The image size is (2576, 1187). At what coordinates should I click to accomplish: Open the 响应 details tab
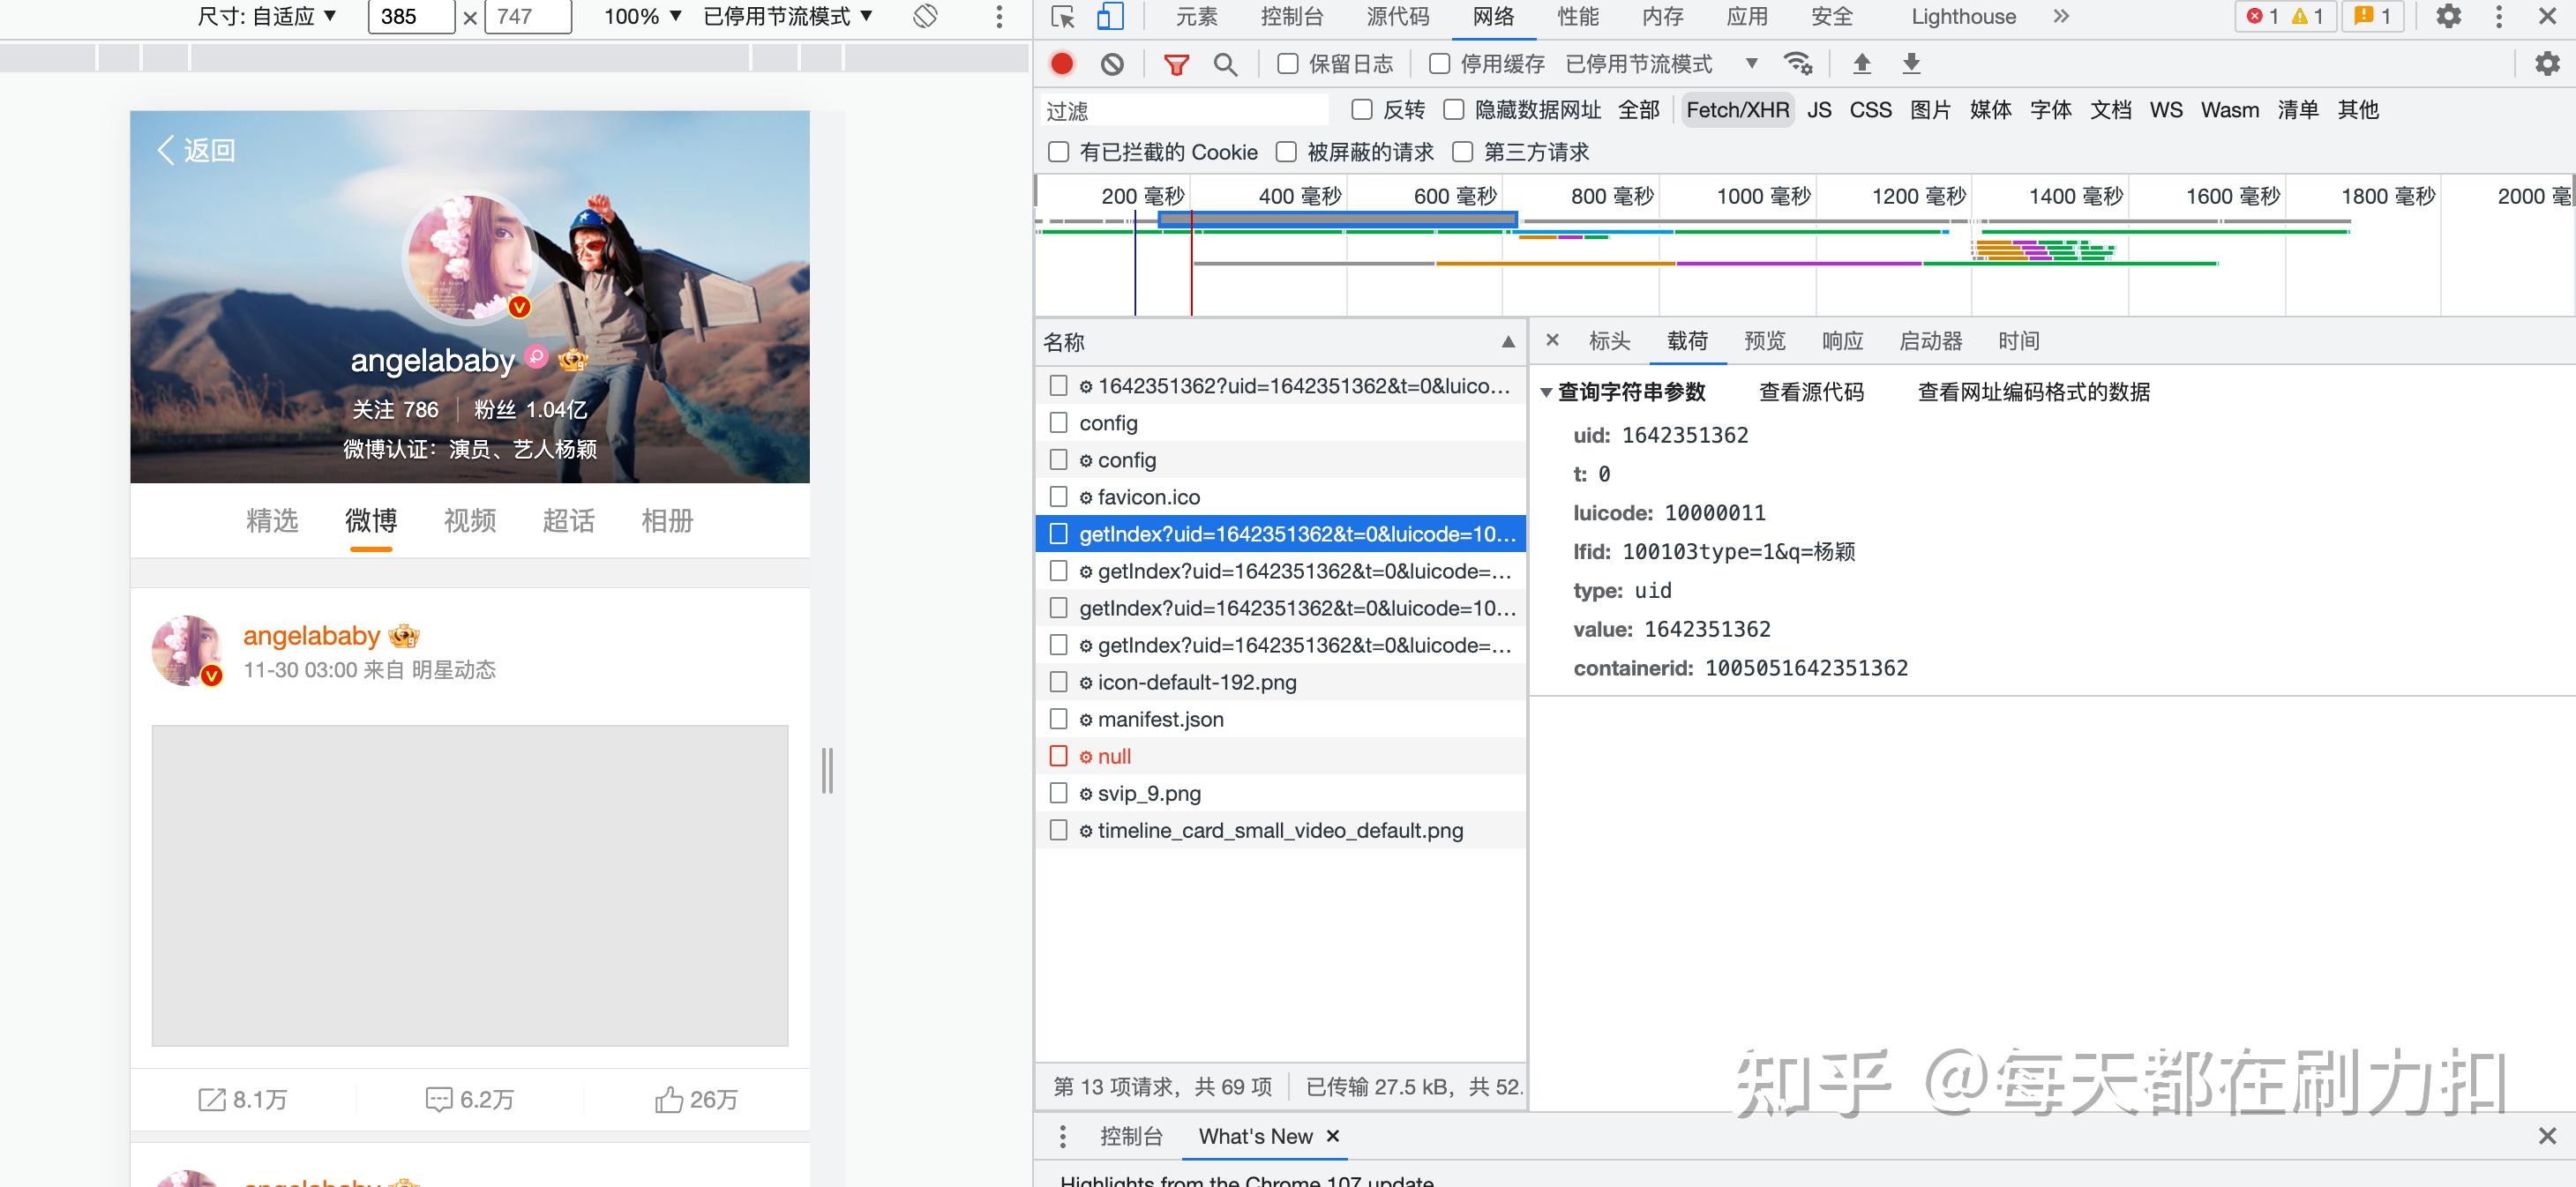pos(1842,341)
